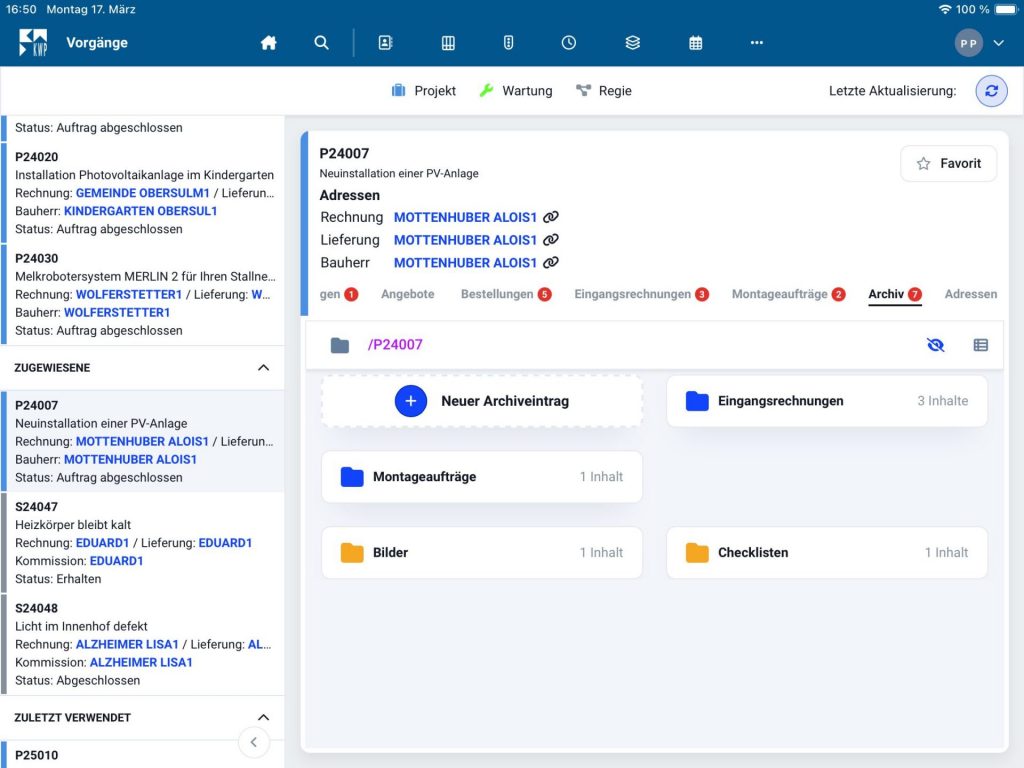Switch to the Adressen tab

click(x=970, y=294)
